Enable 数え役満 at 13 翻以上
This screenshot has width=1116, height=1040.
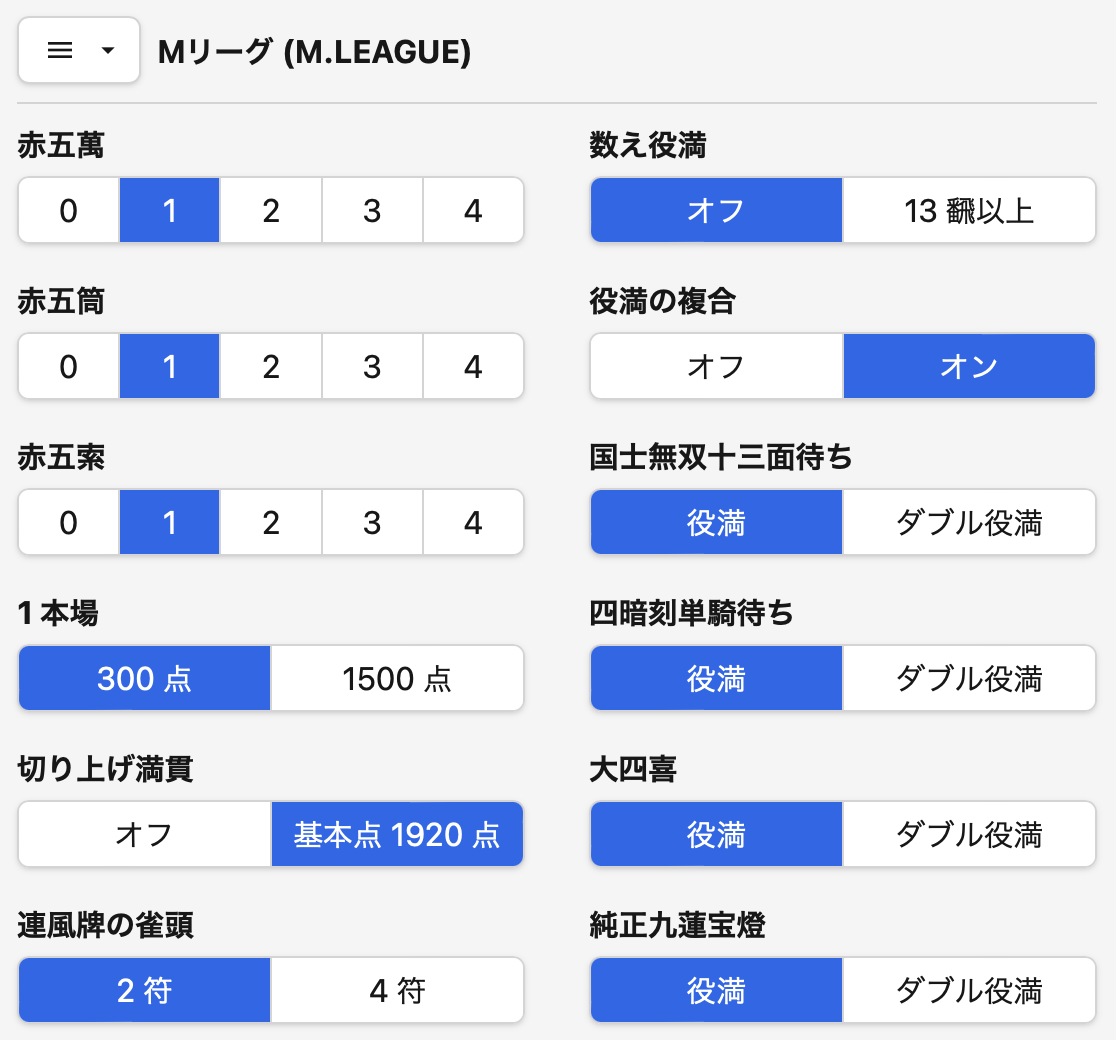pos(969,211)
